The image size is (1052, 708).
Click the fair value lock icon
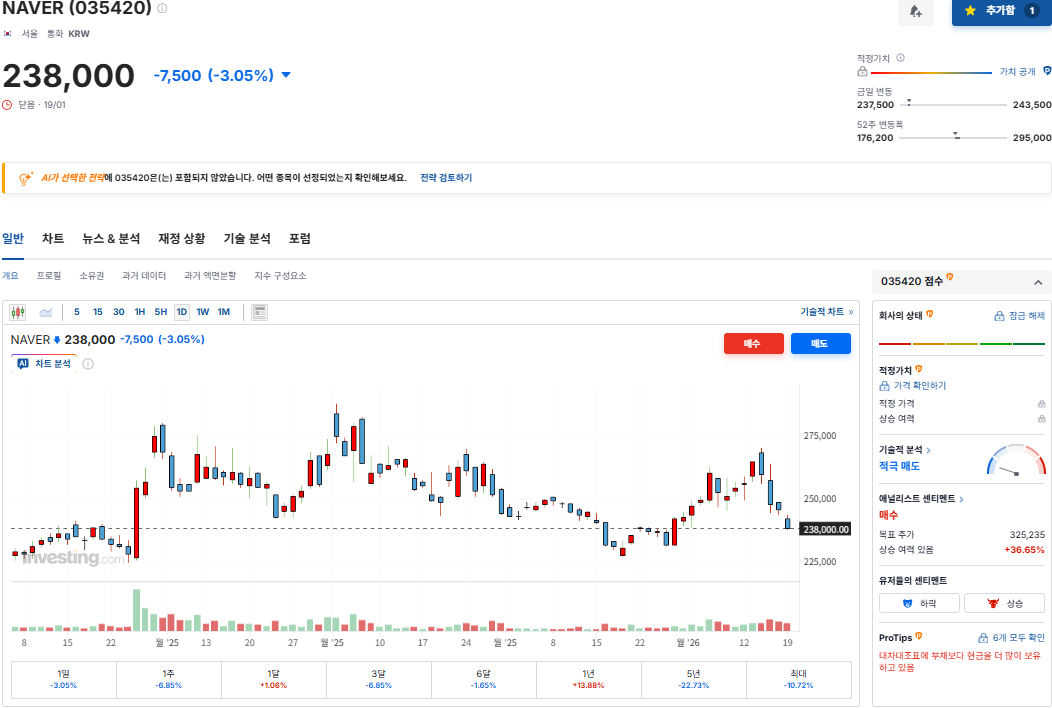click(x=862, y=72)
